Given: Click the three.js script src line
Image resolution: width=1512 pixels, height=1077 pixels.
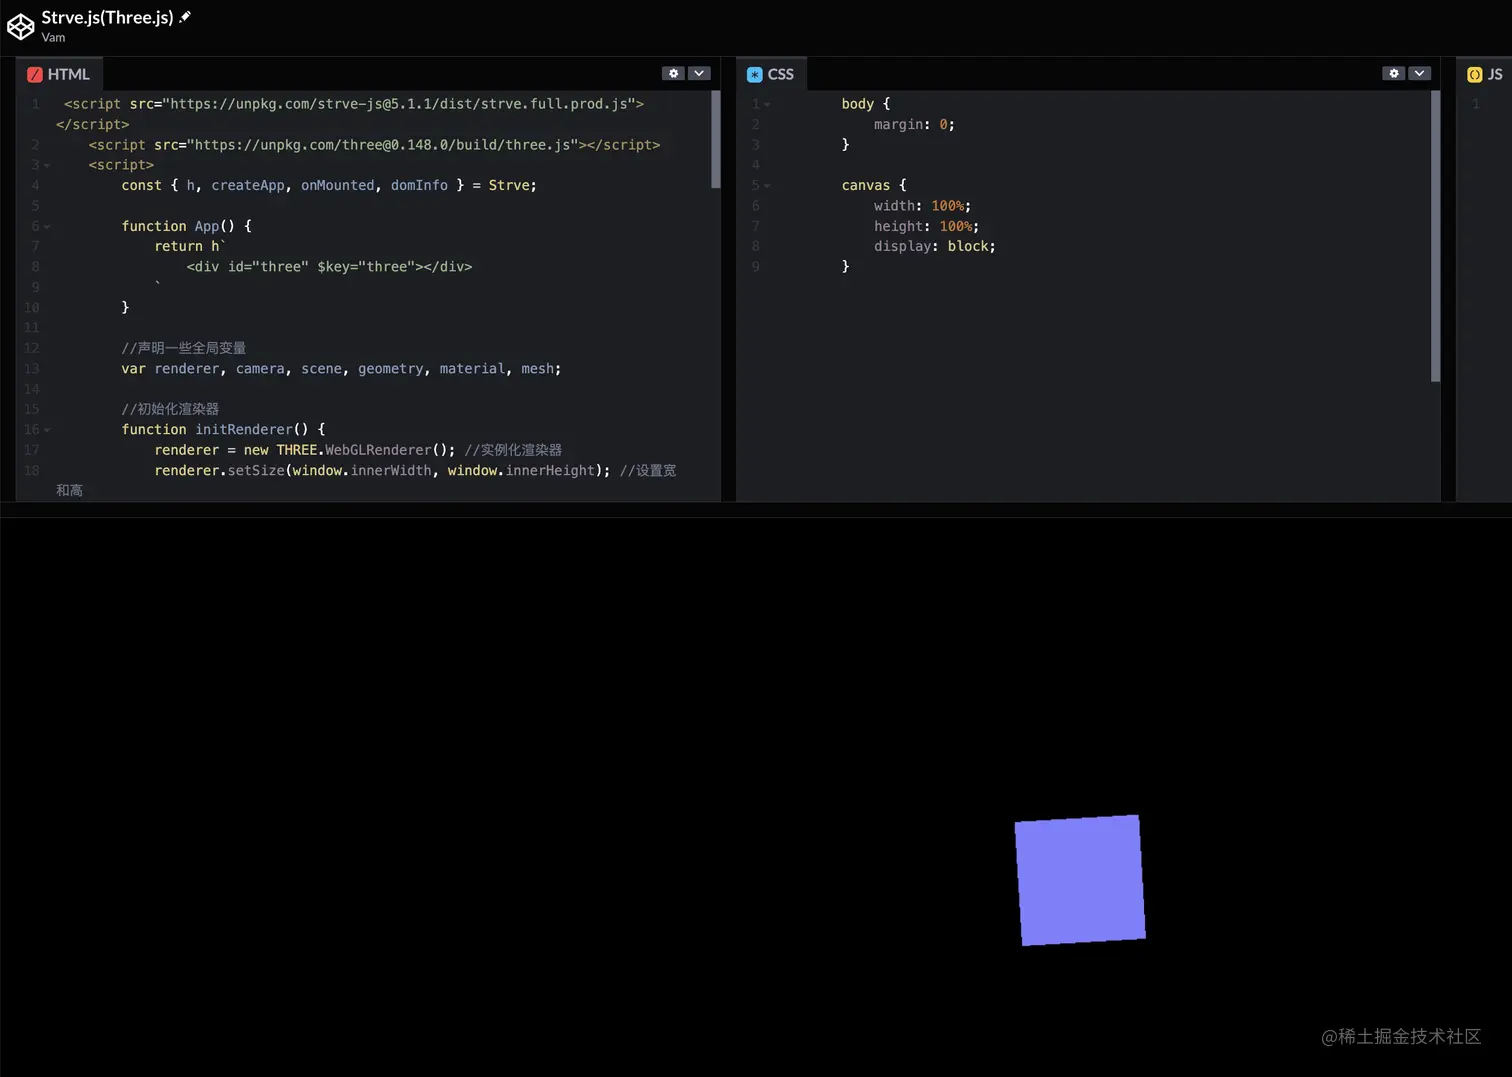Looking at the screenshot, I should [x=374, y=144].
